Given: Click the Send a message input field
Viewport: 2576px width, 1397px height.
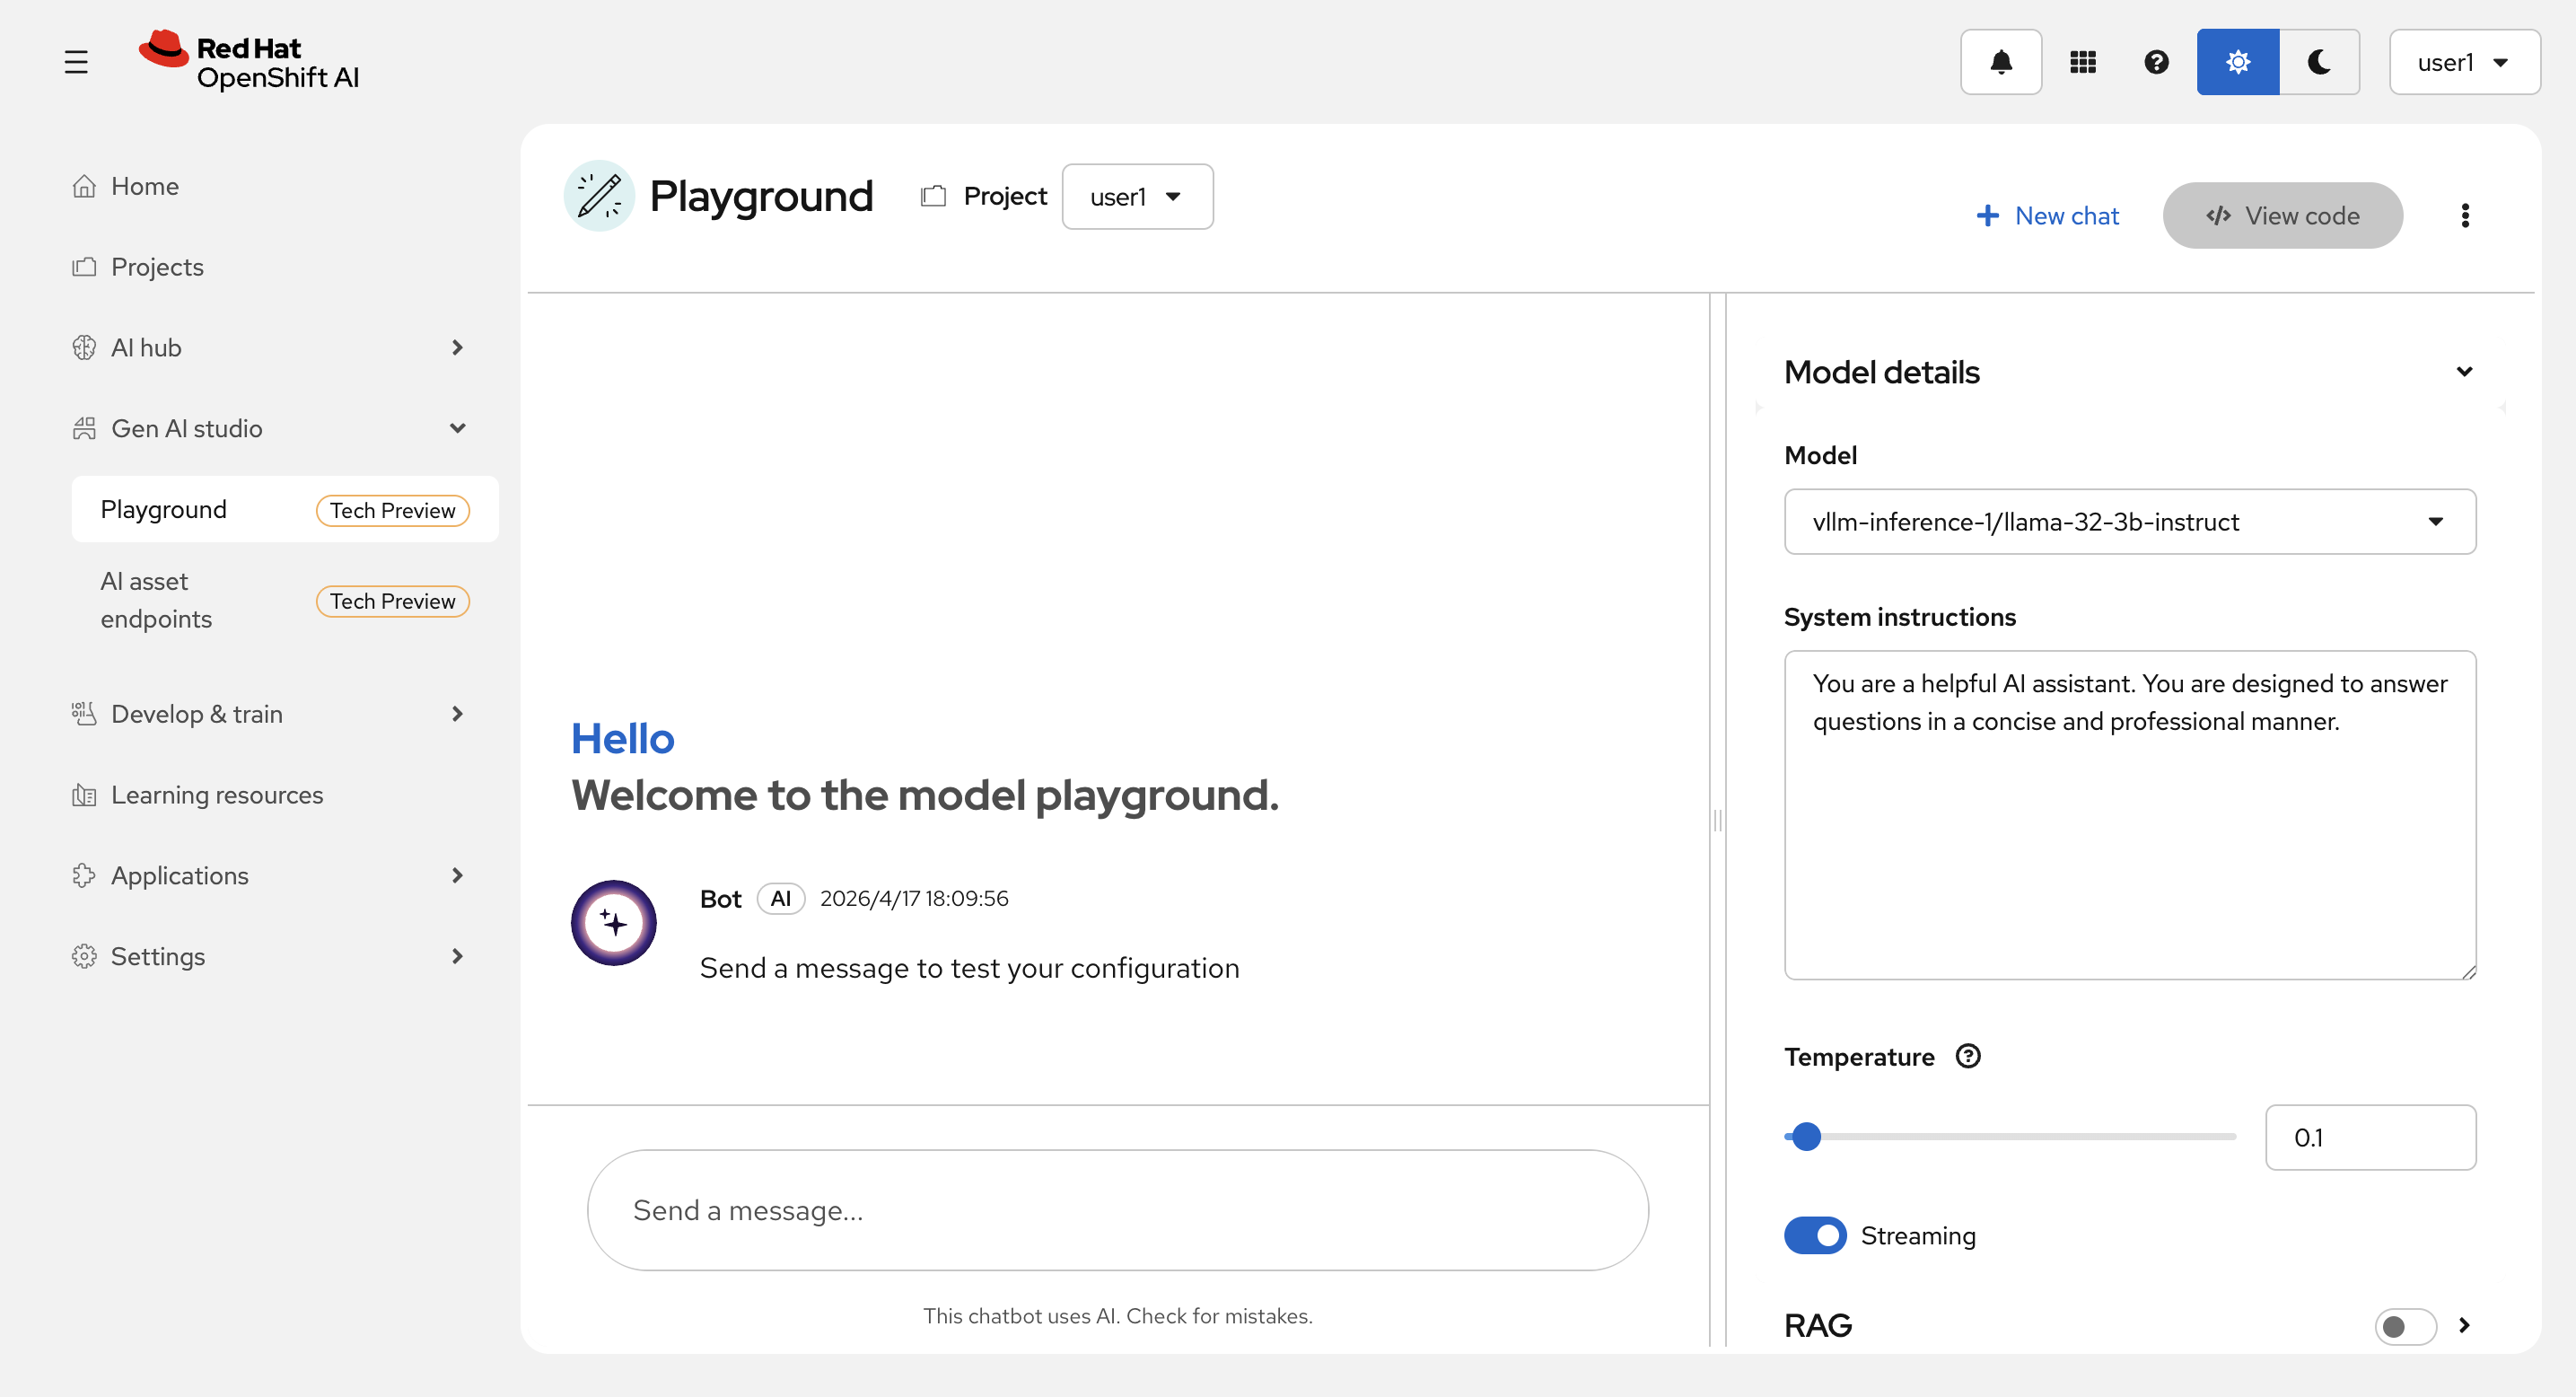Looking at the screenshot, I should [x=1117, y=1210].
